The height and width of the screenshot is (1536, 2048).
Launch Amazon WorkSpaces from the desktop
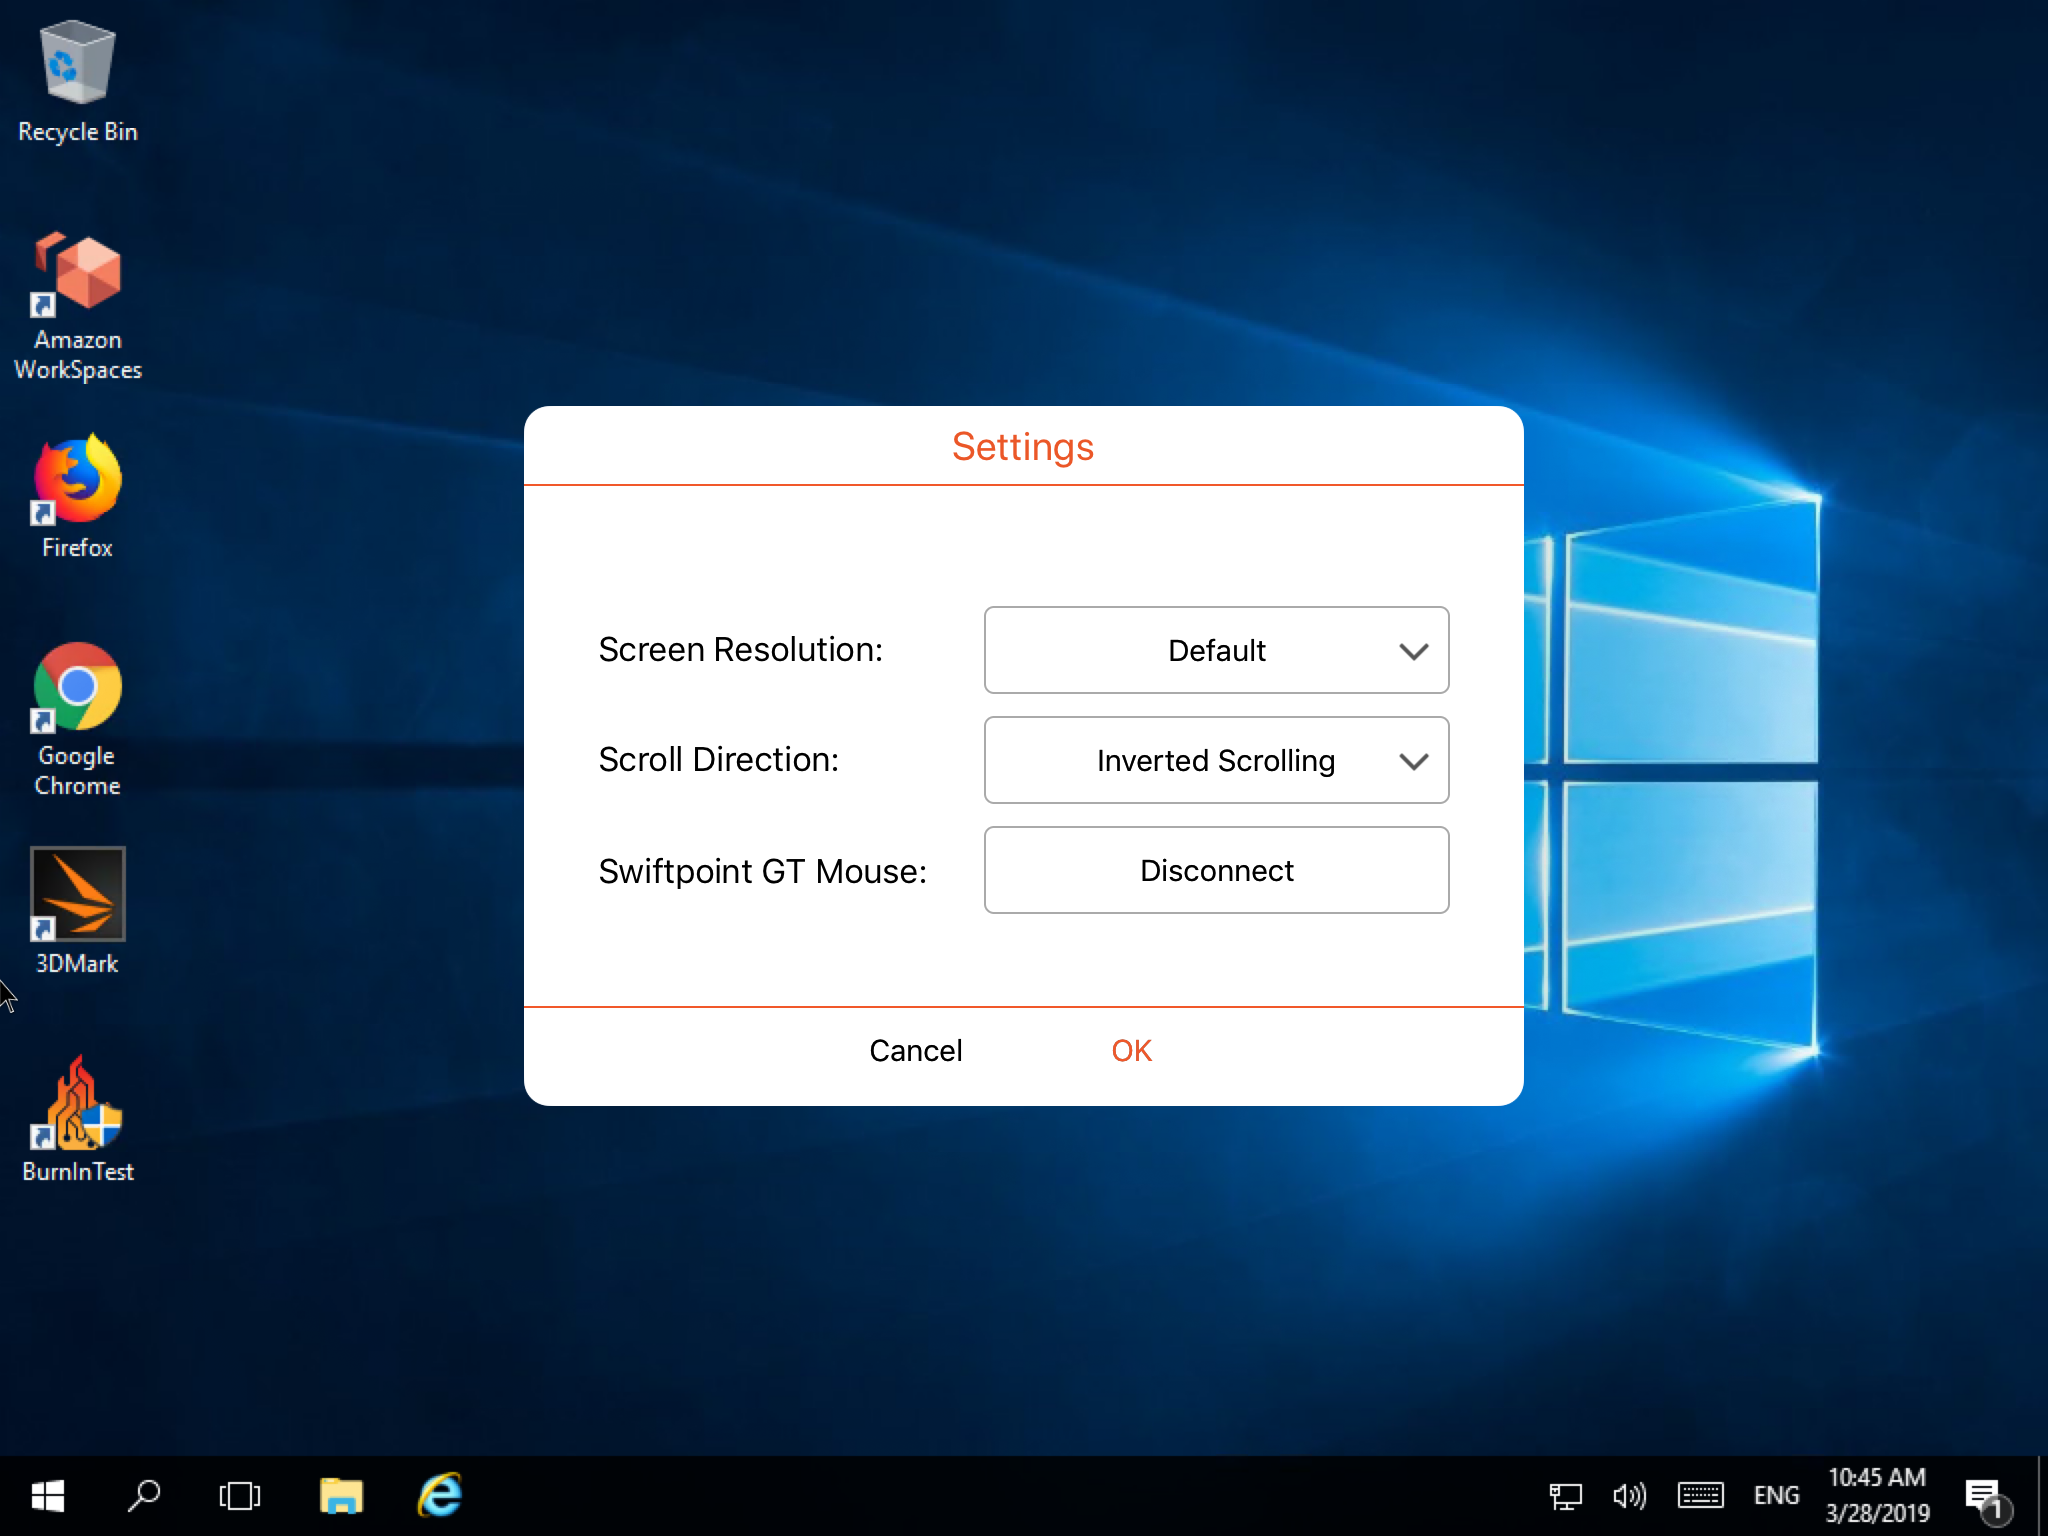pos(78,275)
